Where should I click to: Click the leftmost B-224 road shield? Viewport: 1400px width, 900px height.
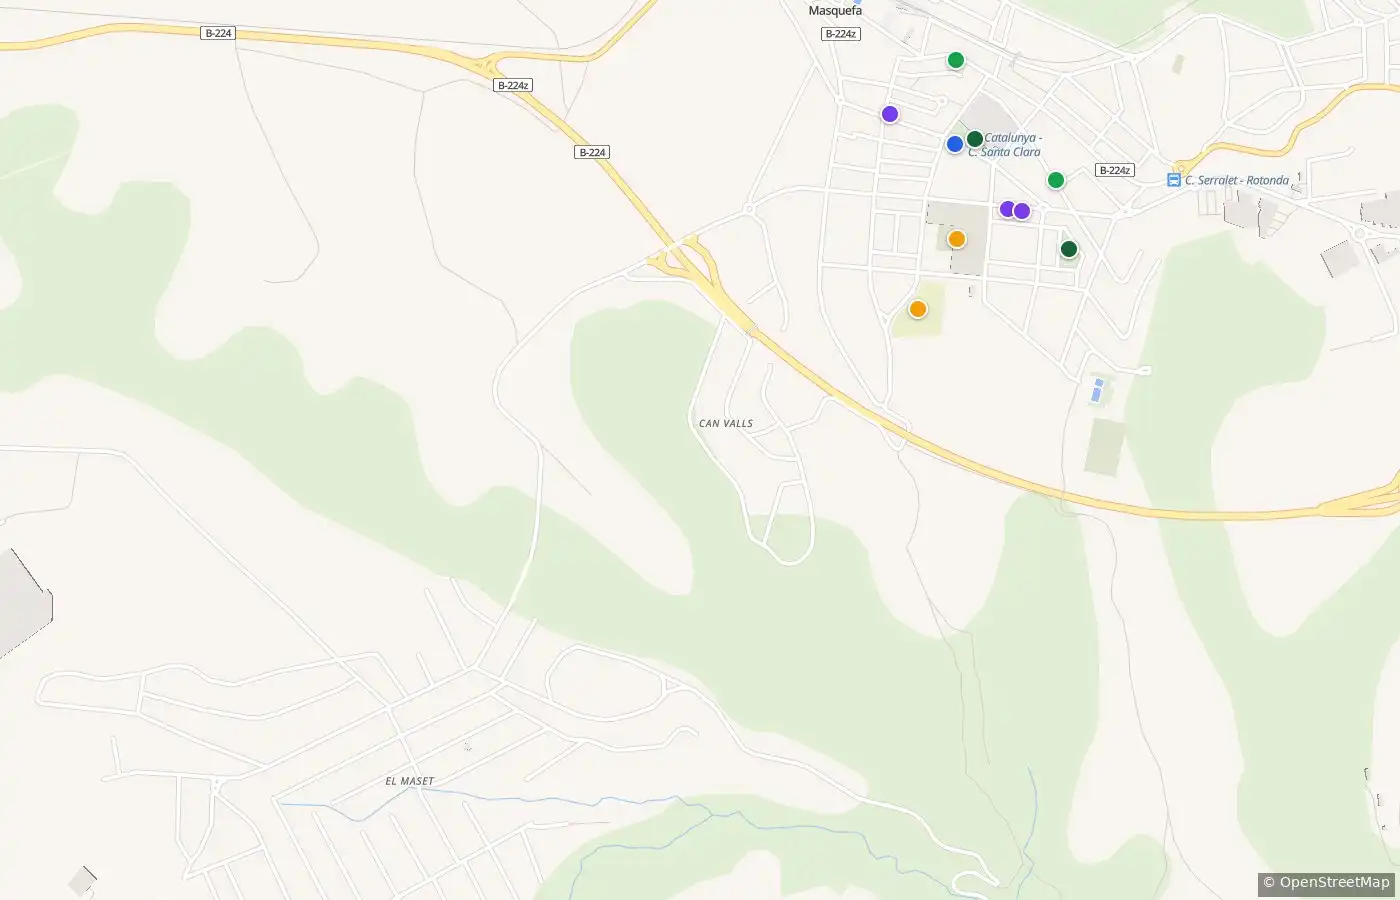click(218, 33)
